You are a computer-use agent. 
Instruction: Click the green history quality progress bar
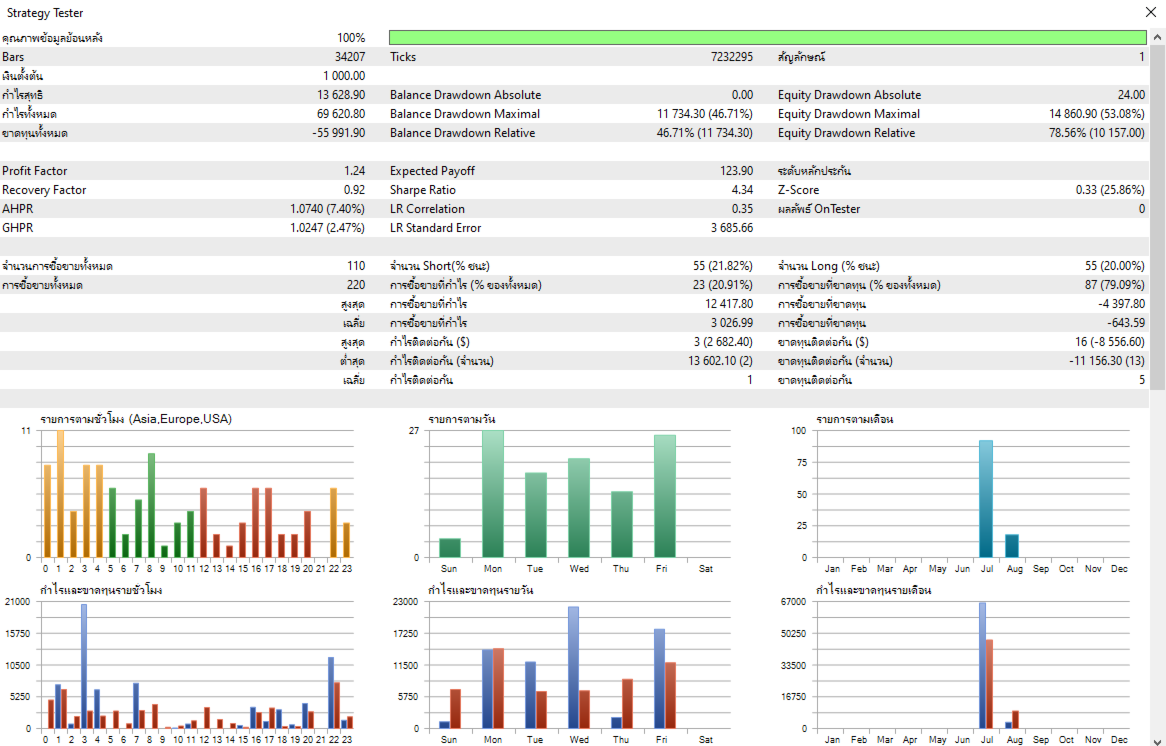(x=767, y=37)
